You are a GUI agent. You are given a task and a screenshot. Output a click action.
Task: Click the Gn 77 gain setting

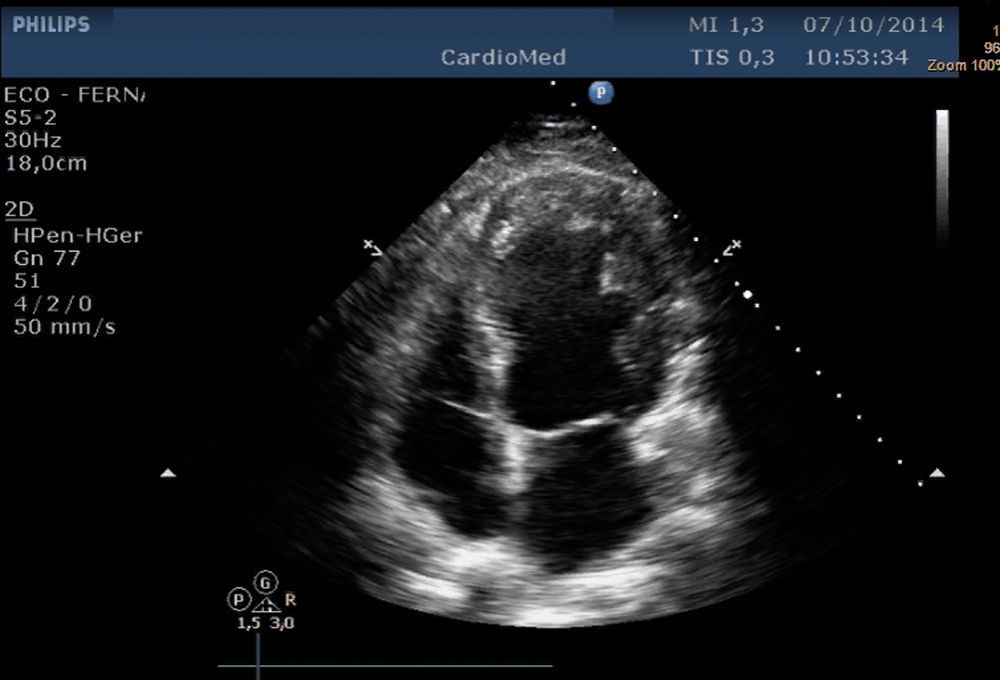click(x=47, y=258)
